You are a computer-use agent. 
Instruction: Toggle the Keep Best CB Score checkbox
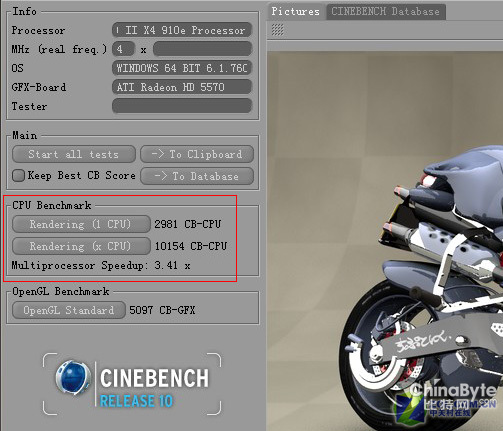click(18, 175)
